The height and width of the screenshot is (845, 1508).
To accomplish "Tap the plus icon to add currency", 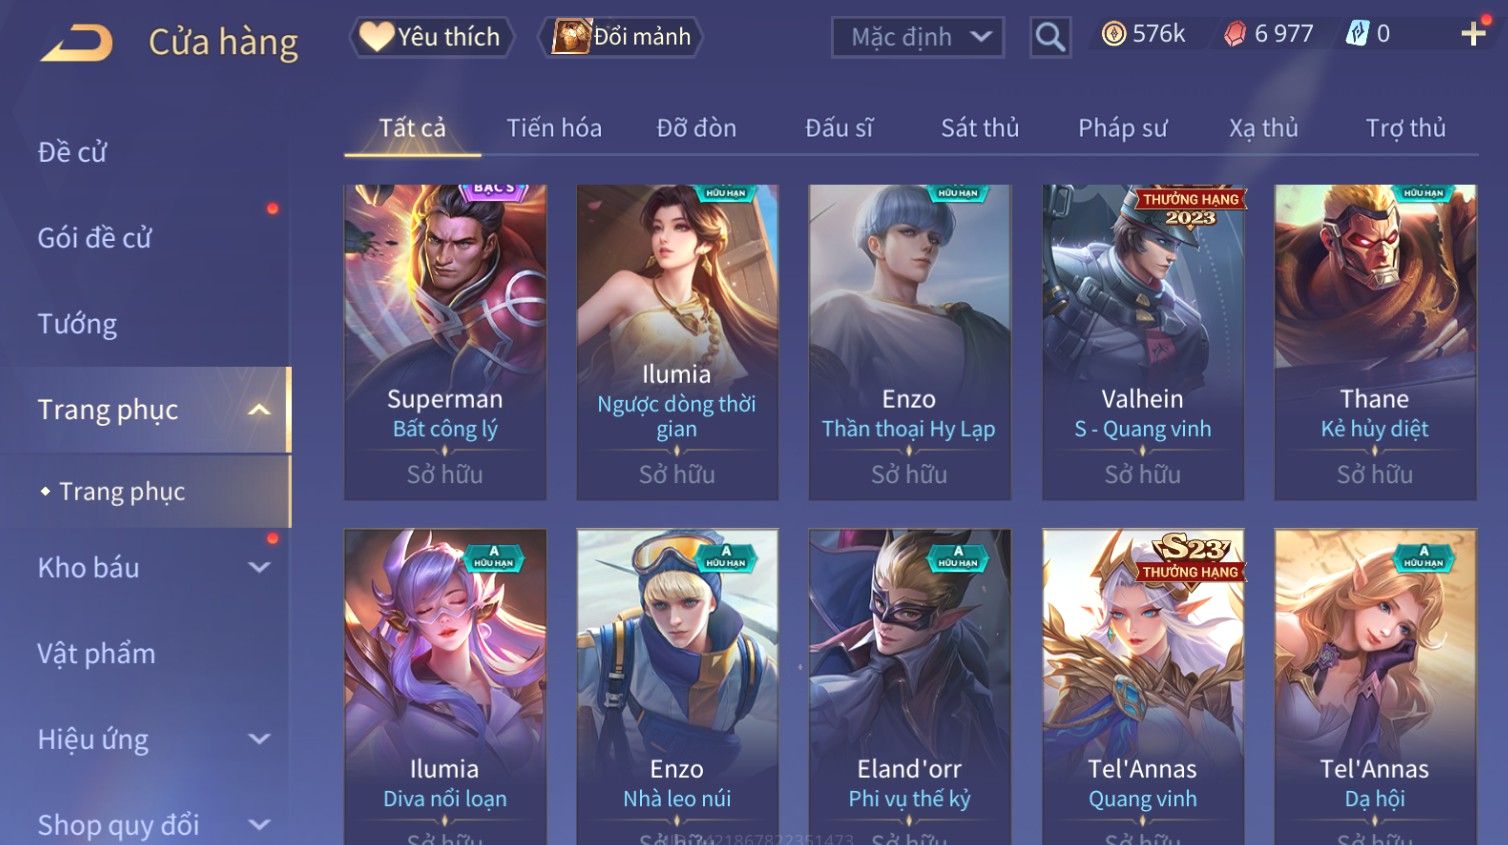I will pyautogui.click(x=1473, y=34).
